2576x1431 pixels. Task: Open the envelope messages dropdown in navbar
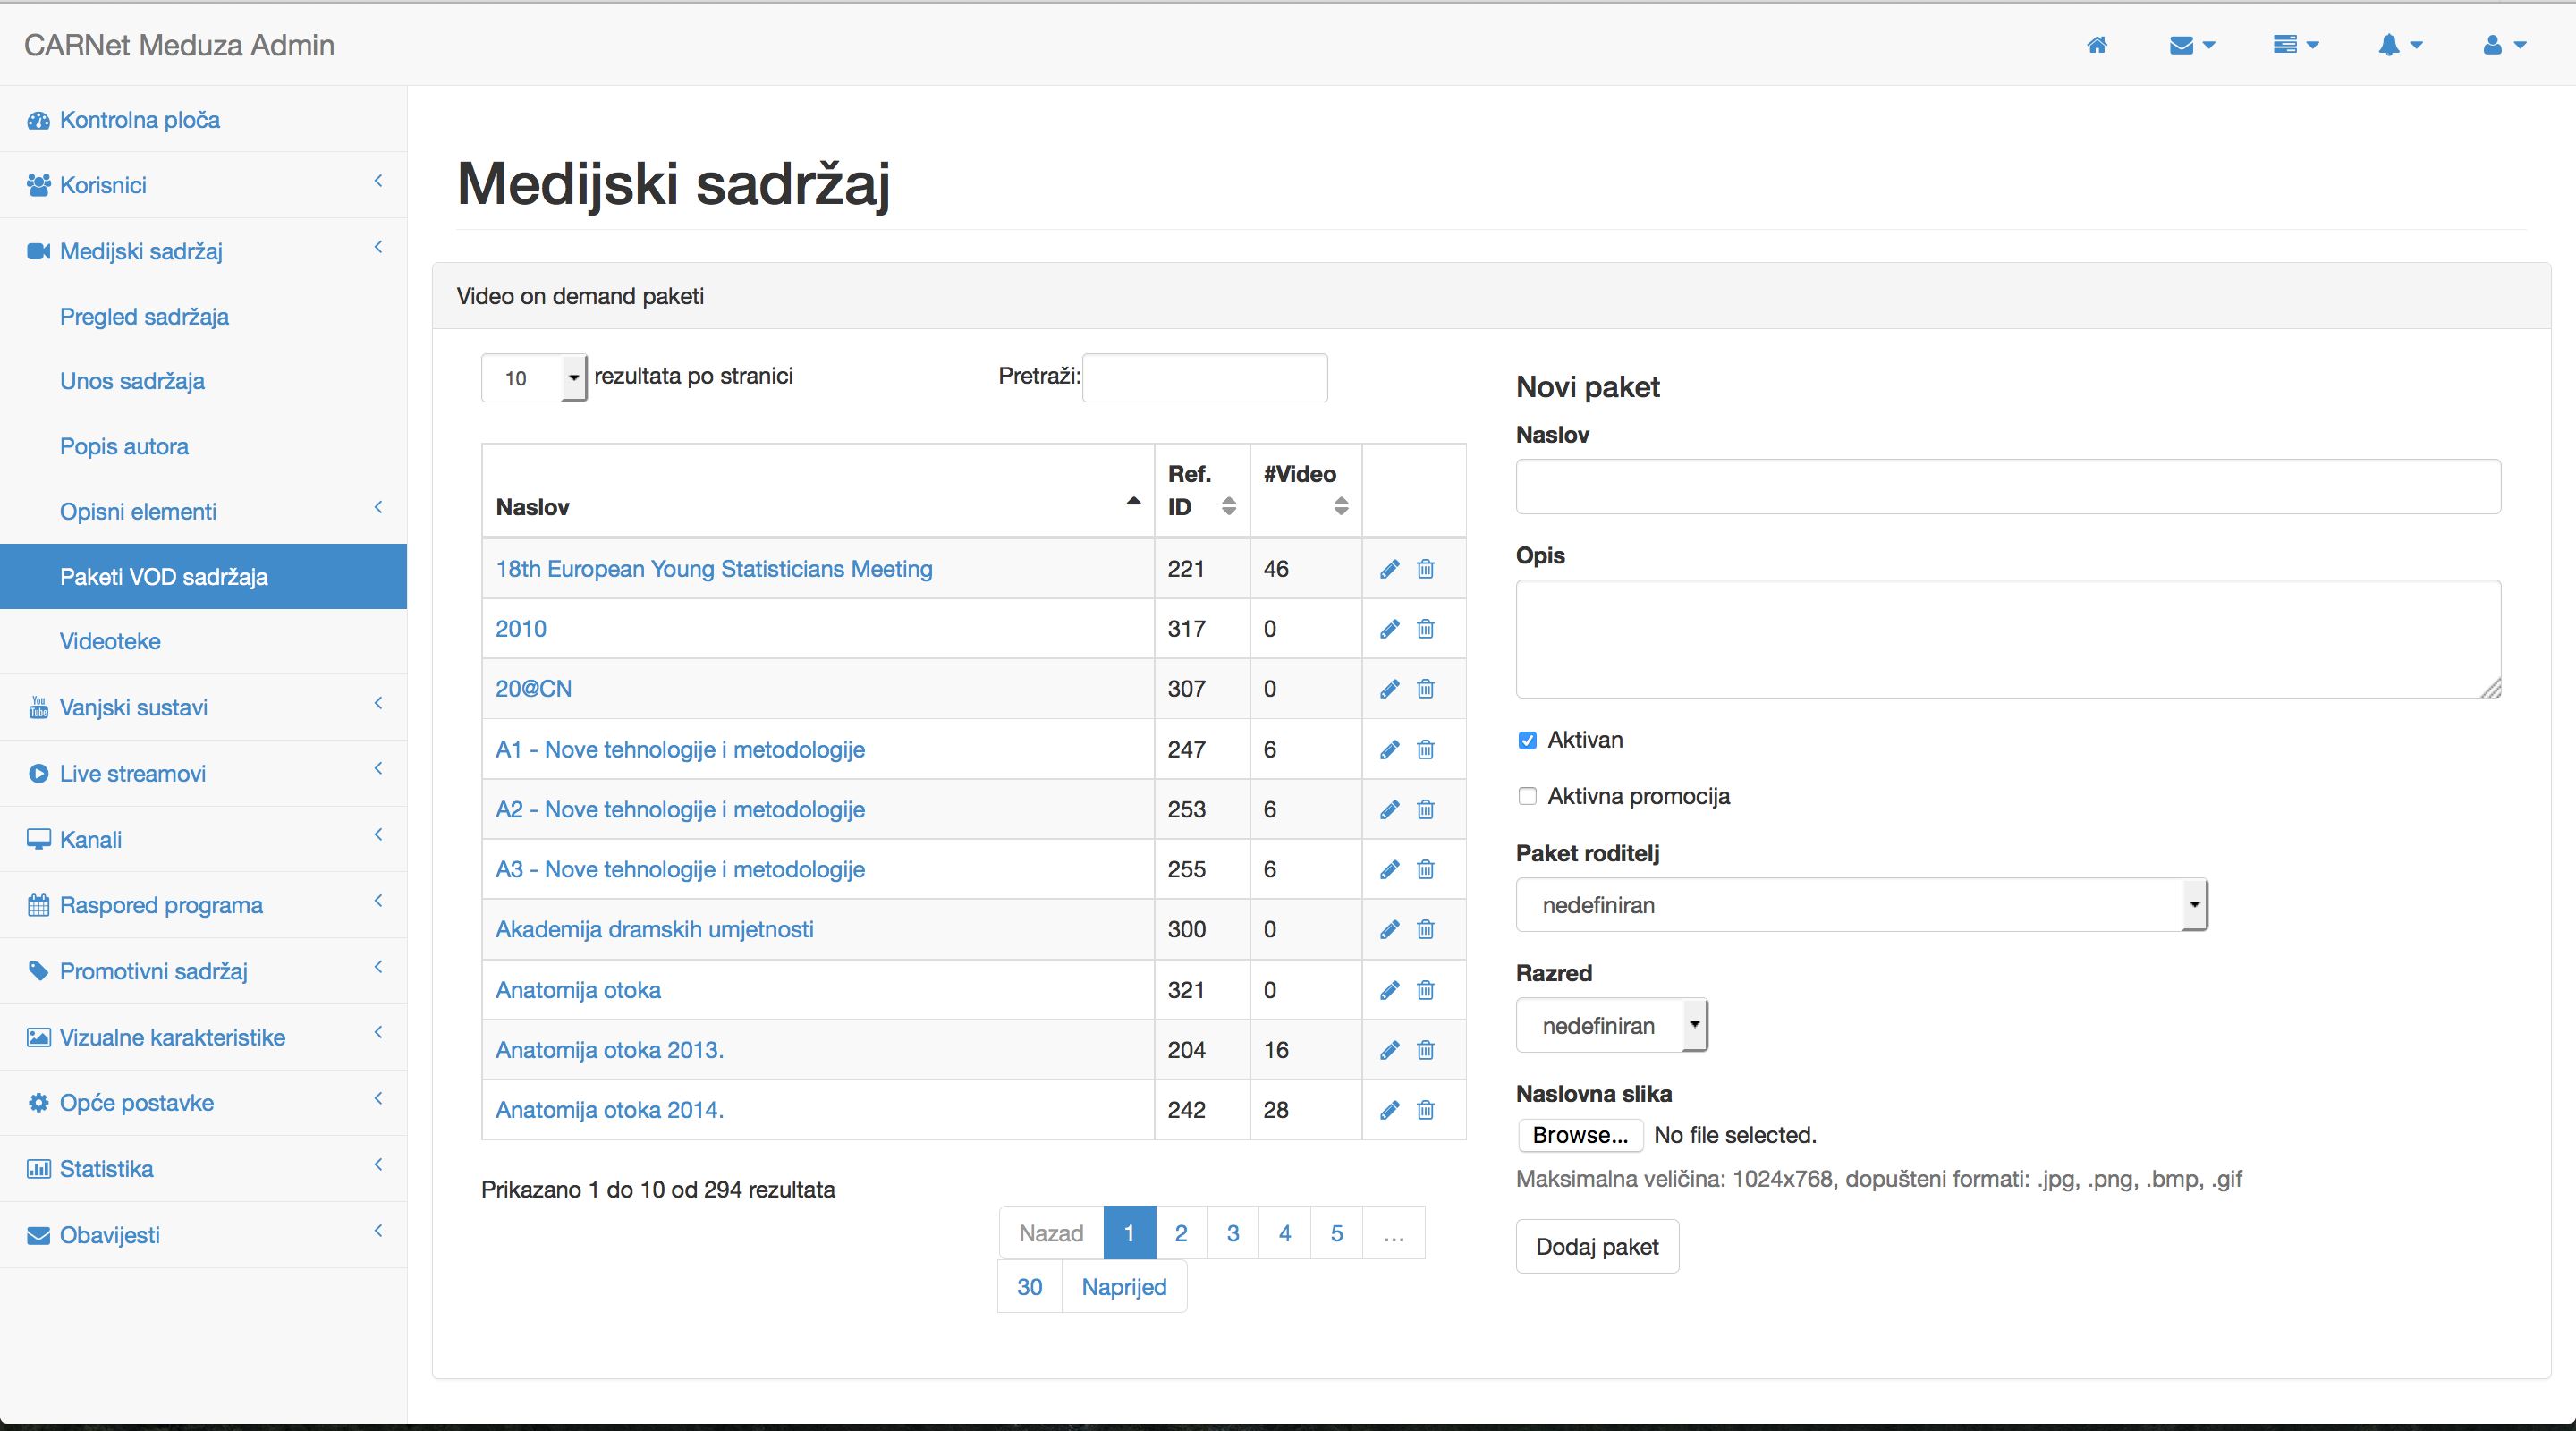click(x=2192, y=45)
